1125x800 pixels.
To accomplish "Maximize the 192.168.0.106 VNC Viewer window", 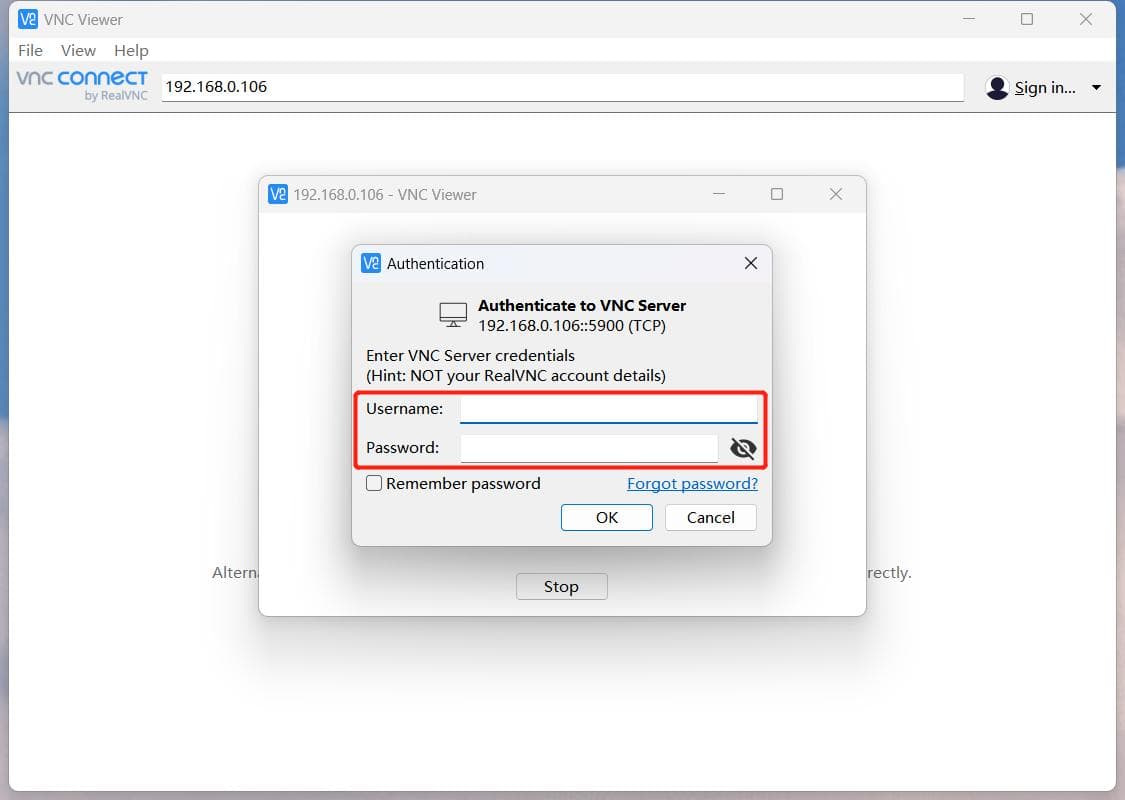I will 776,194.
